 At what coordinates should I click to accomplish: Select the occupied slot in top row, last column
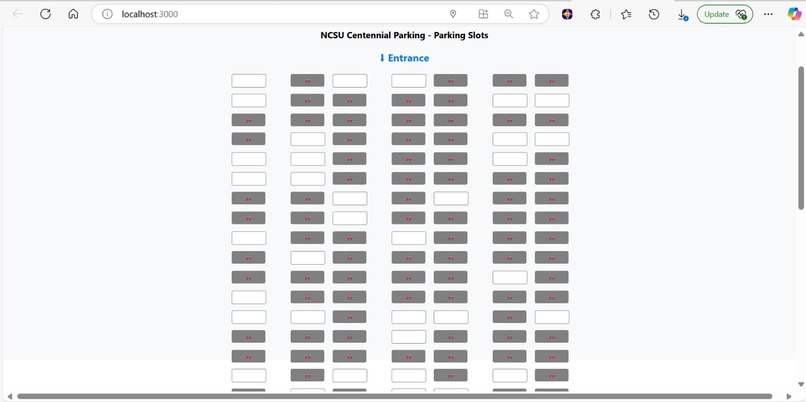[x=552, y=81]
